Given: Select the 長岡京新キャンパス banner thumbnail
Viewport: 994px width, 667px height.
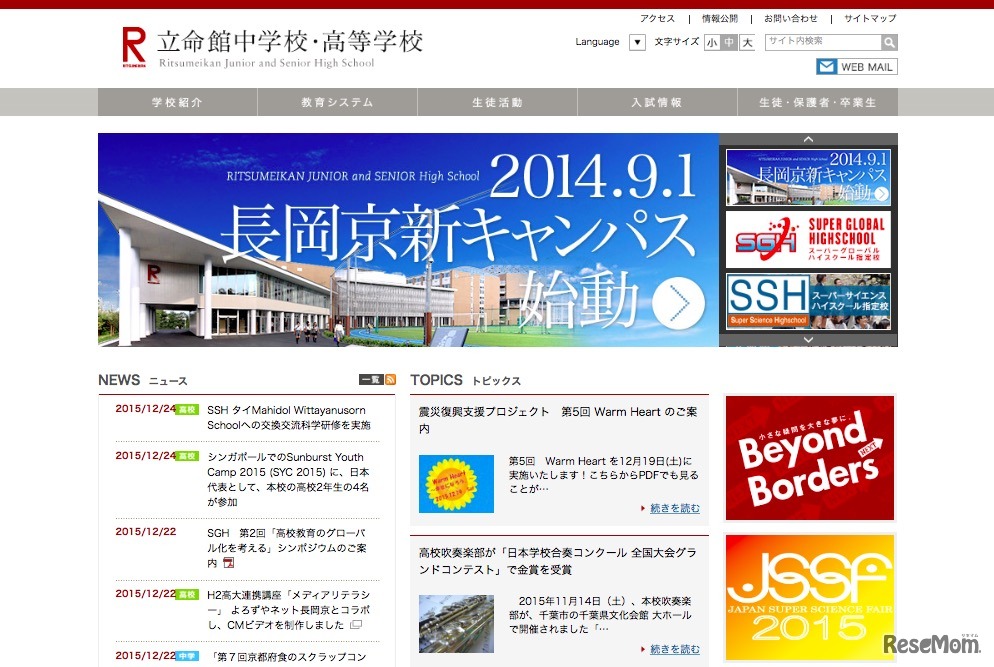Looking at the screenshot, I should (x=808, y=177).
